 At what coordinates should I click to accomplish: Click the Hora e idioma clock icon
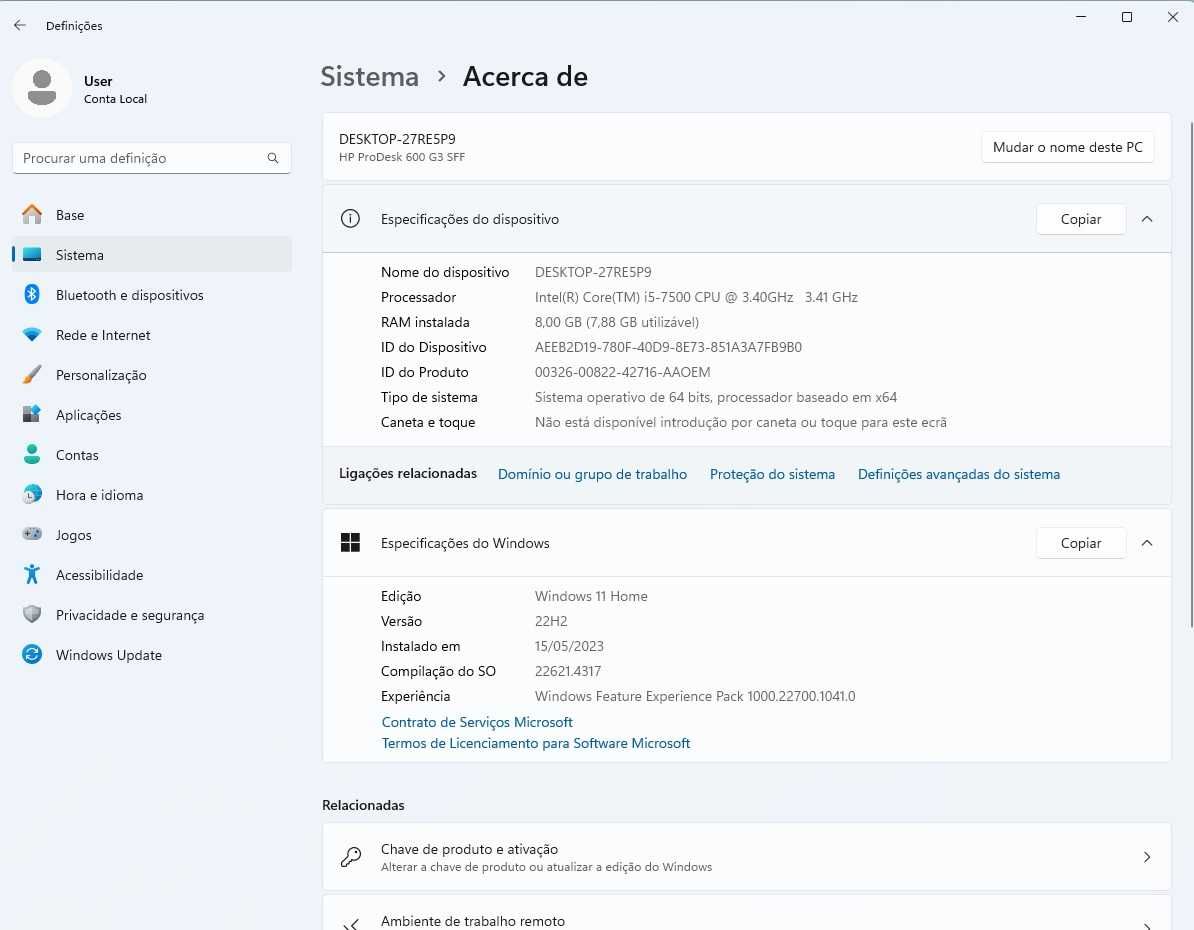(x=32, y=494)
